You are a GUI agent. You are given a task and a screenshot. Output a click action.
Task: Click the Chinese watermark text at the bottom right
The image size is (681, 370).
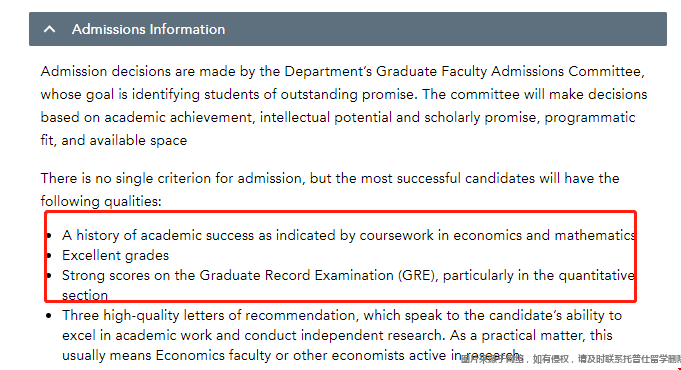(571, 359)
